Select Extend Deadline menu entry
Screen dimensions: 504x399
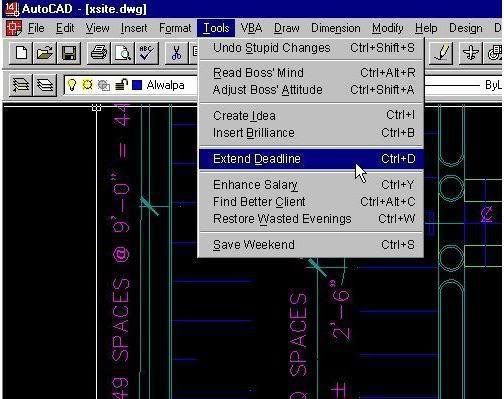[x=311, y=159]
